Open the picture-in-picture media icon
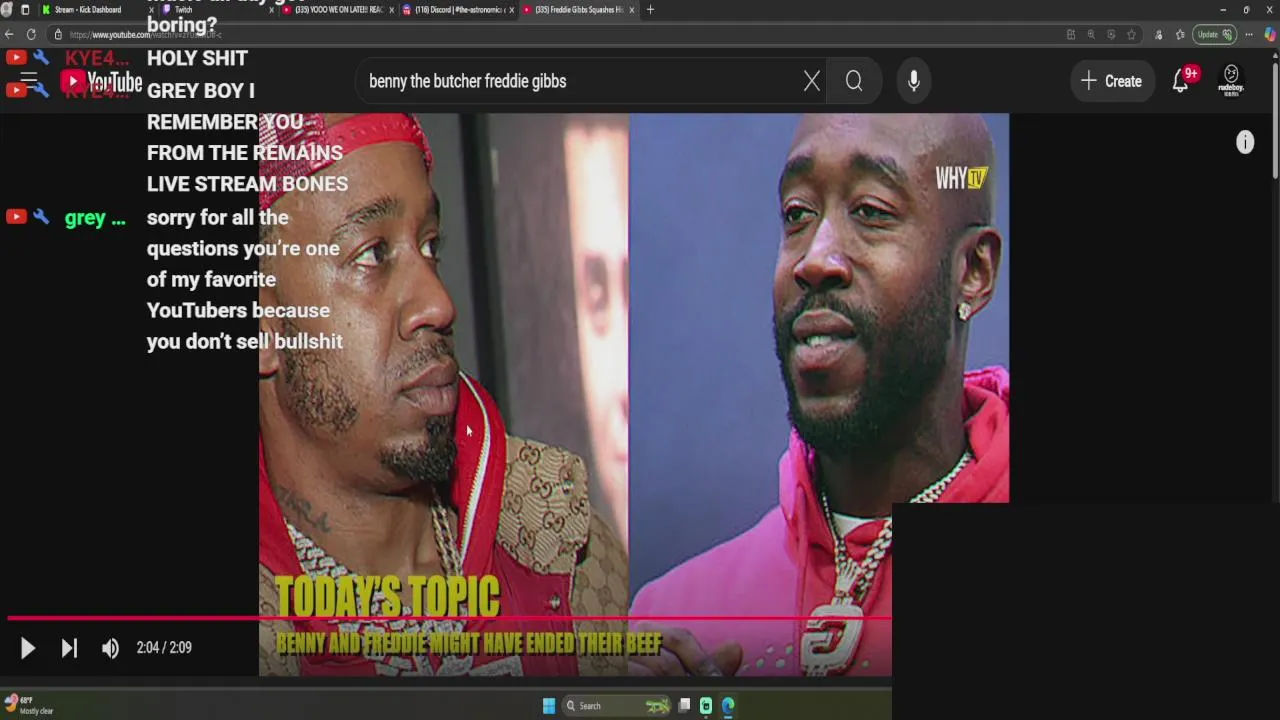This screenshot has width=1280, height=720. pos(1111,34)
